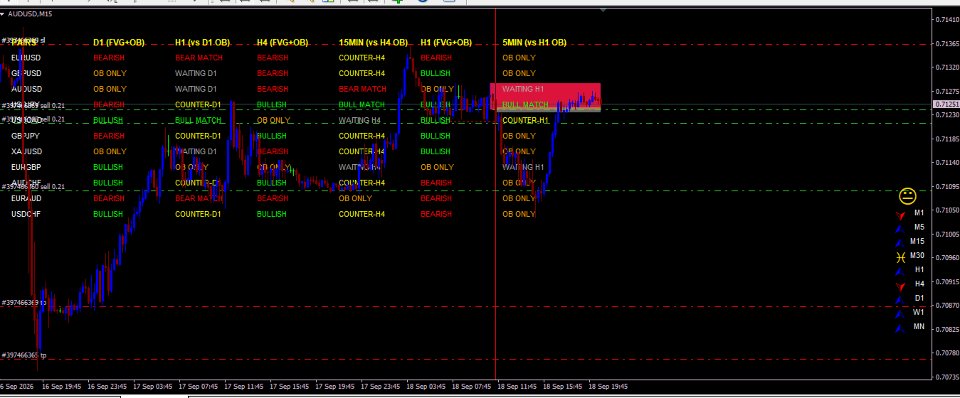Select the #397466369 tp order line label
This screenshot has height=398, width=960.
click(23, 302)
